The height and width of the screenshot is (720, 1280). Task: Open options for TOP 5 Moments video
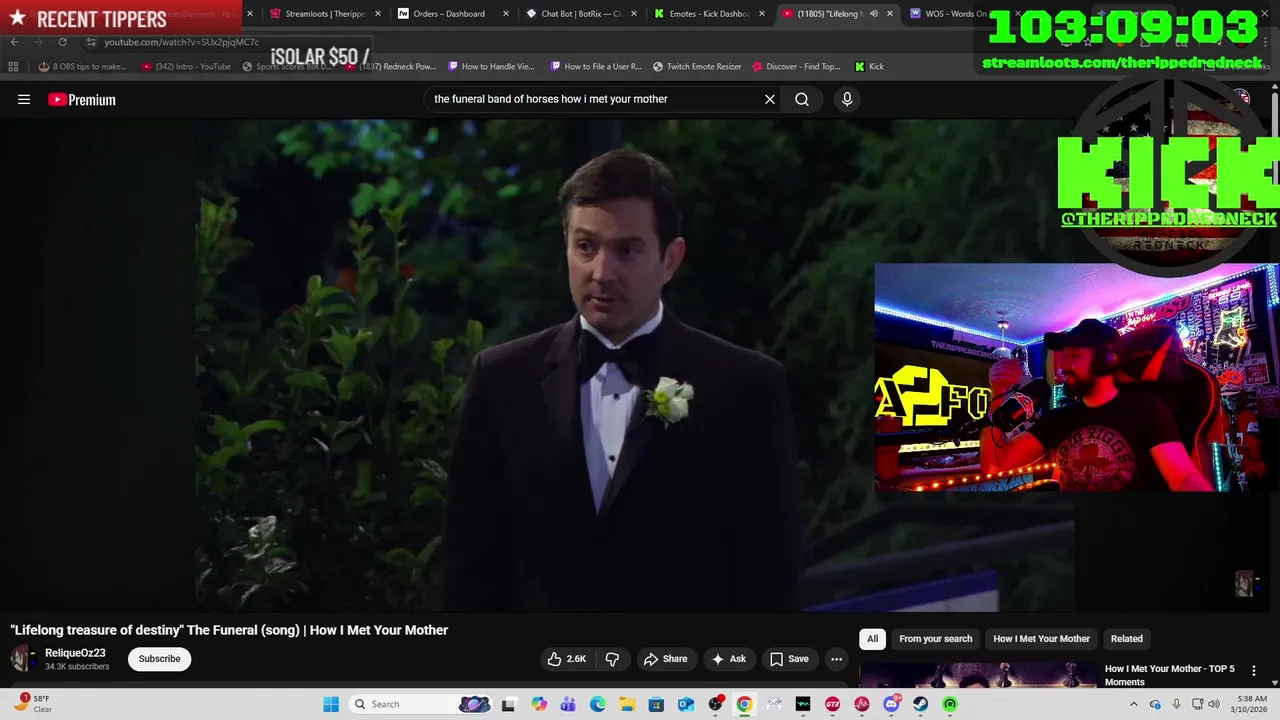click(1254, 671)
